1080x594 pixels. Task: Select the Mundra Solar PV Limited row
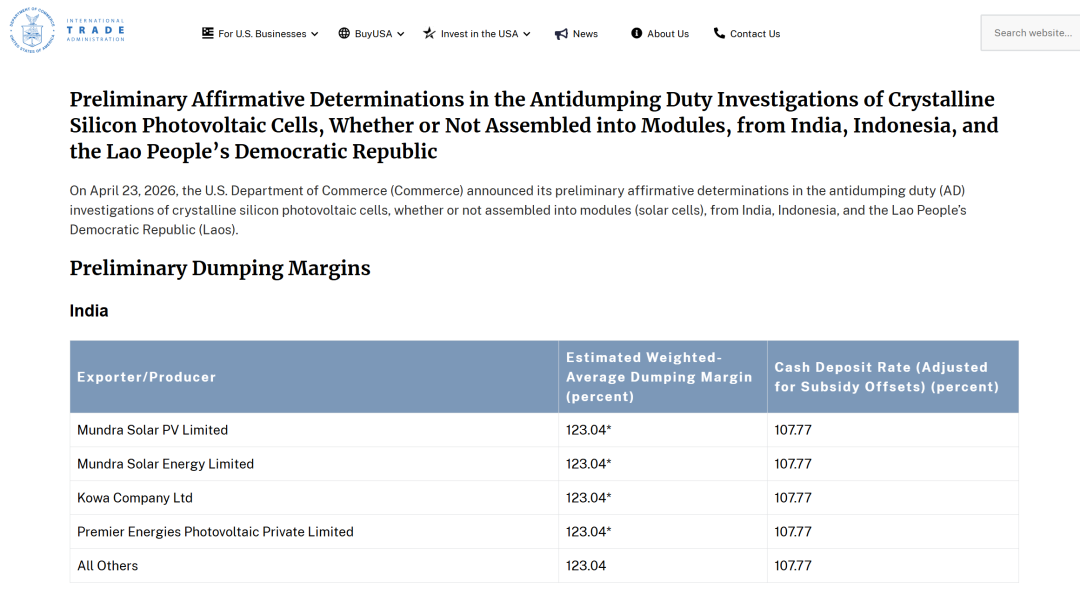tap(544, 430)
